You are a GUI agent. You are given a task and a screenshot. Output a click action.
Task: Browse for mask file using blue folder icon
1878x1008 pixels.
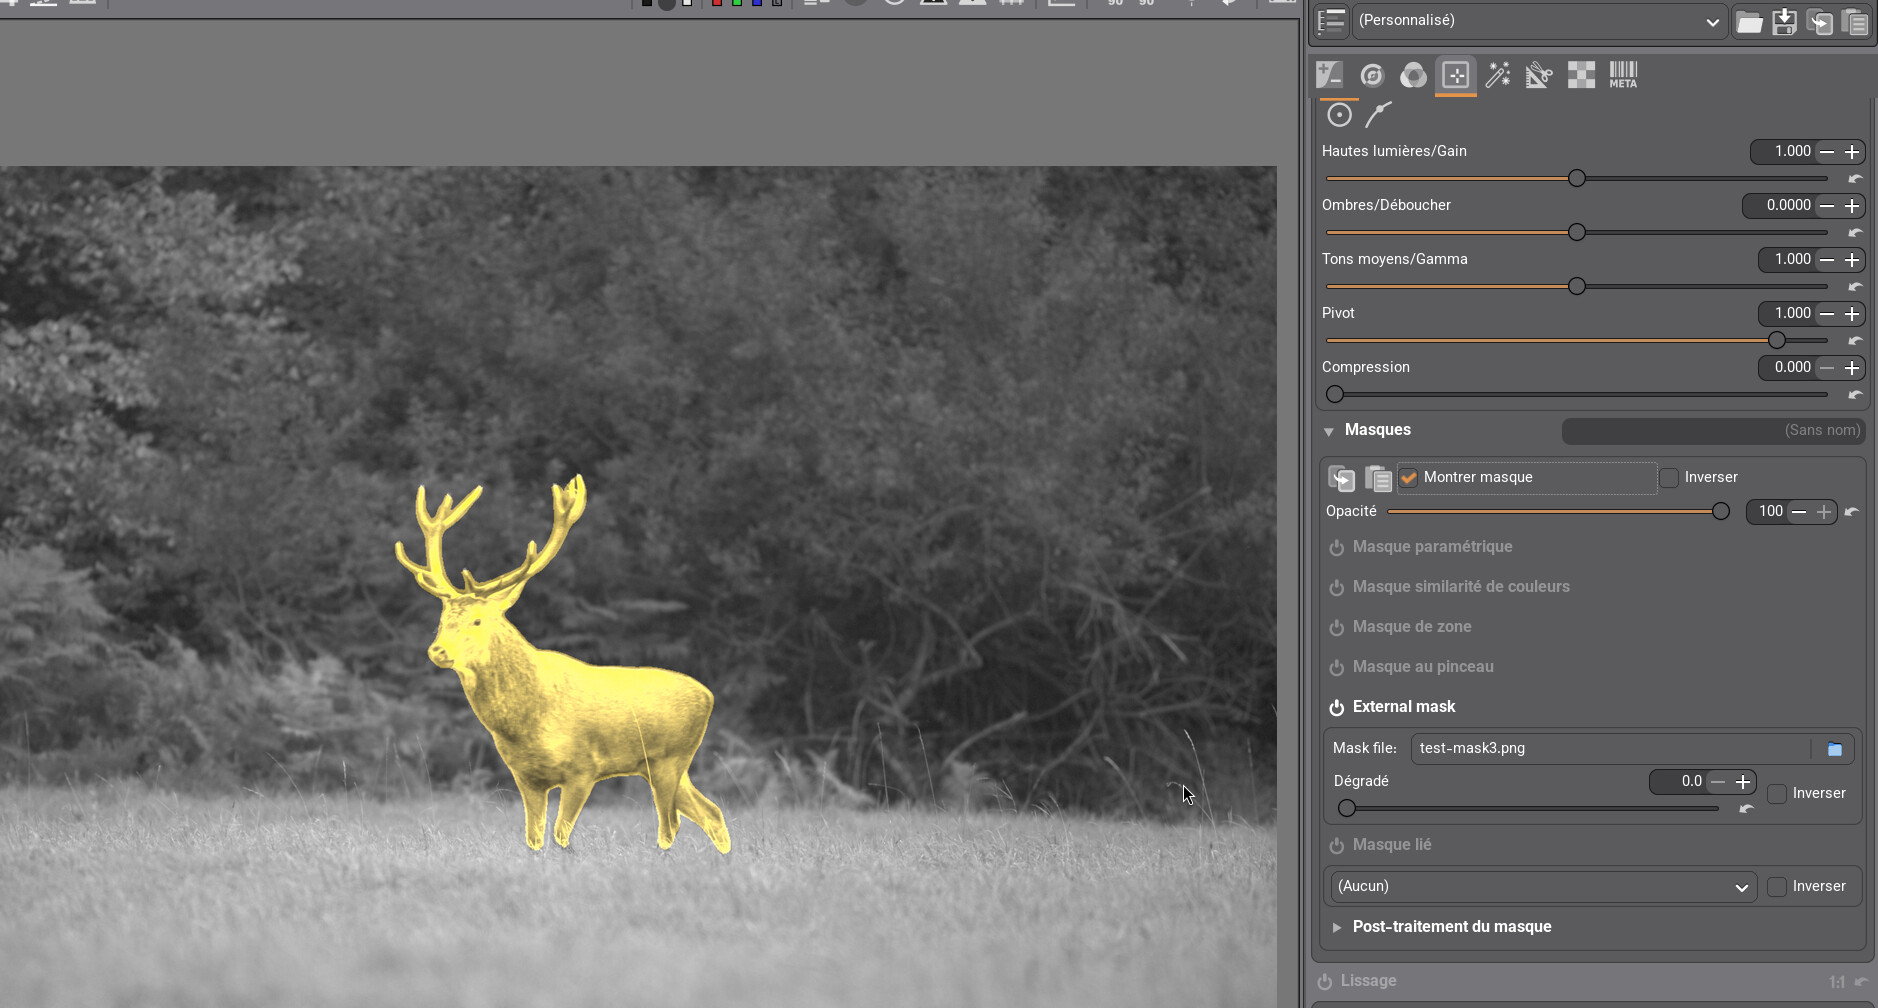click(x=1834, y=749)
